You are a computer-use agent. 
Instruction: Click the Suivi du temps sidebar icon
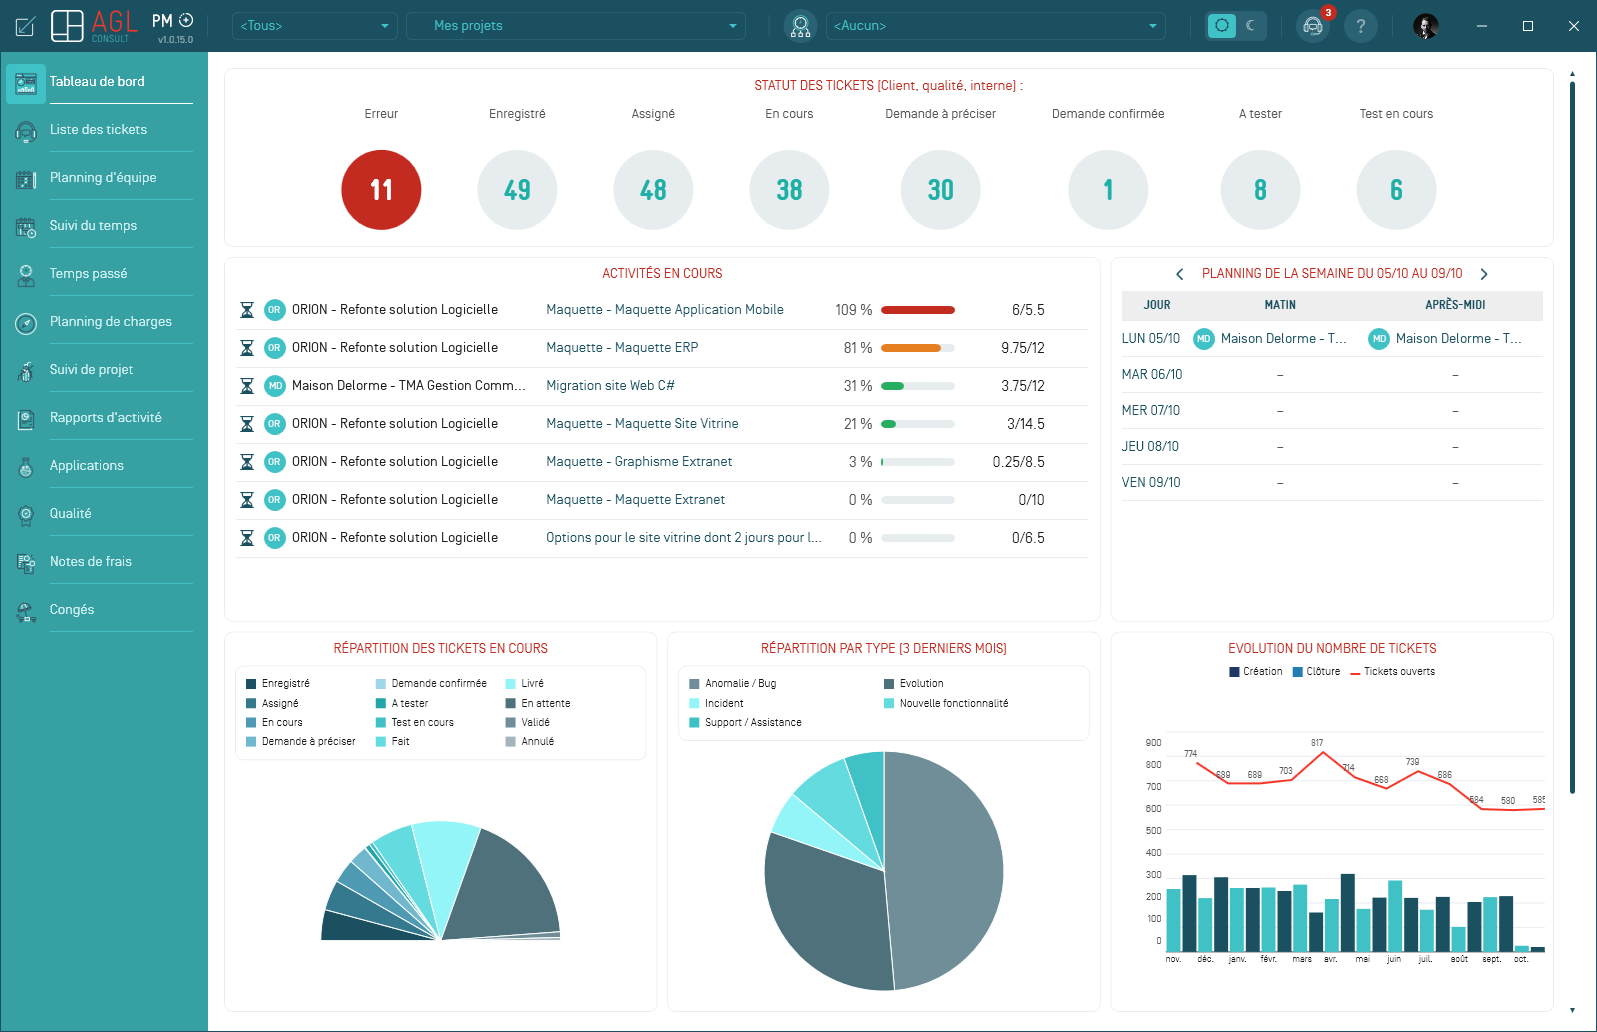[x=26, y=226]
